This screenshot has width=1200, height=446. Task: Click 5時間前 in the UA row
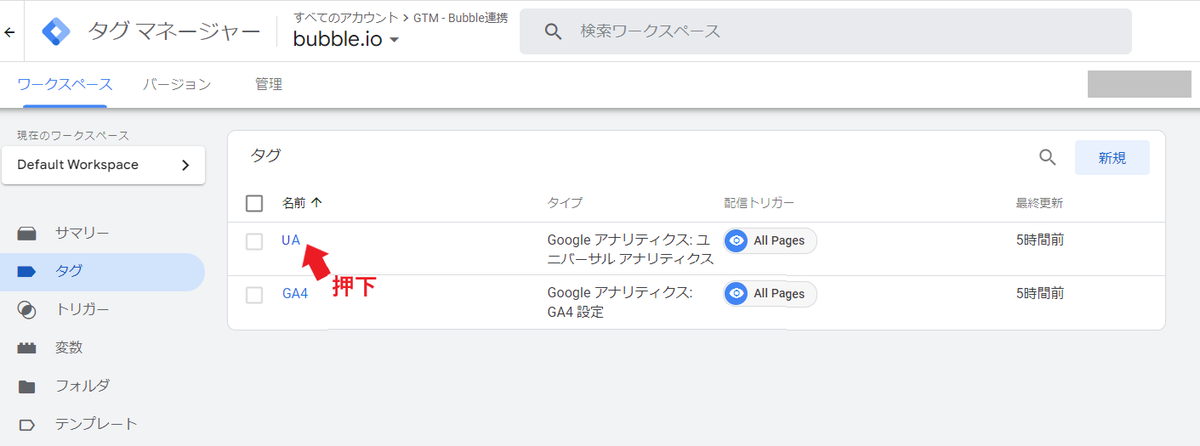(1039, 241)
